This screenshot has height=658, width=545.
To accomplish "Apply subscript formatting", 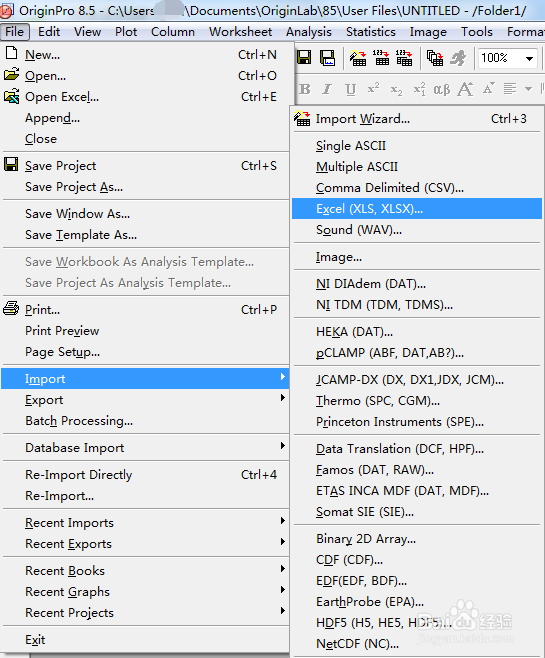I will tap(396, 90).
